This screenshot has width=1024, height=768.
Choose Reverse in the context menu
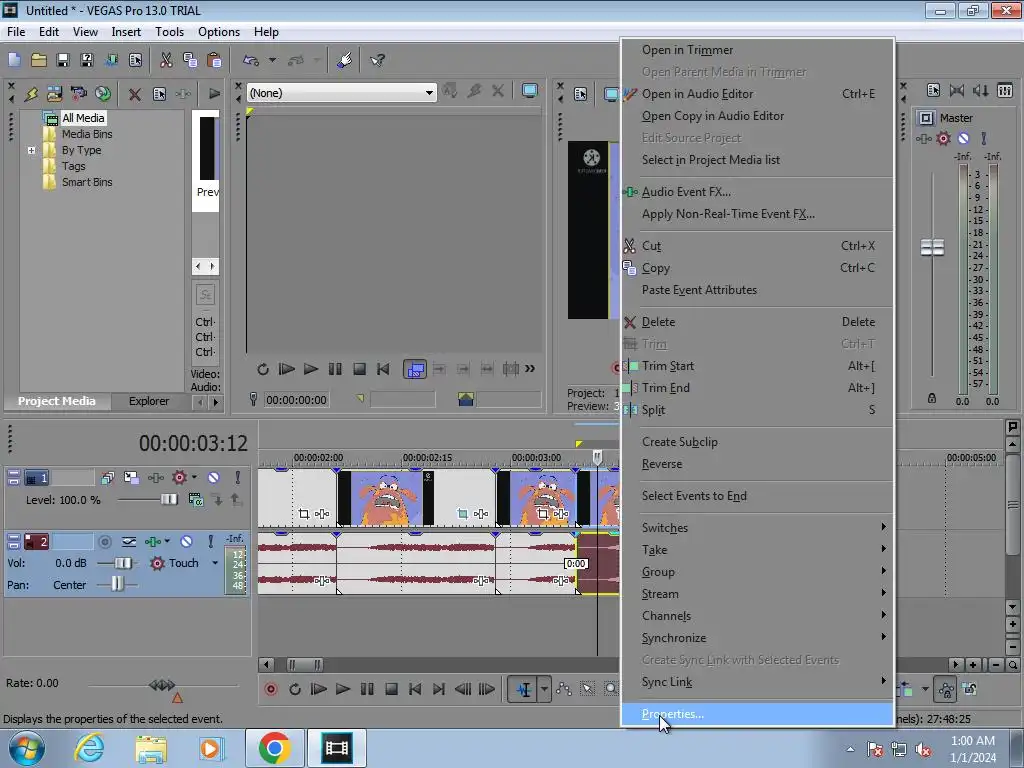click(x=757, y=464)
